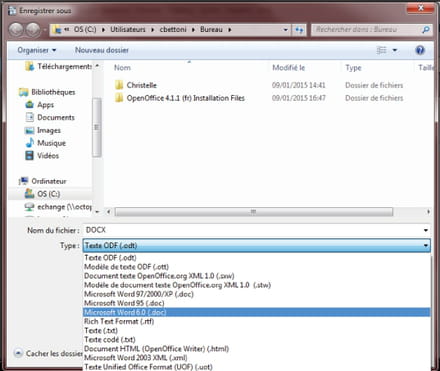The width and height of the screenshot is (440, 371).
Task: Click the horizontal scrollbar in file list
Action: click(254, 212)
